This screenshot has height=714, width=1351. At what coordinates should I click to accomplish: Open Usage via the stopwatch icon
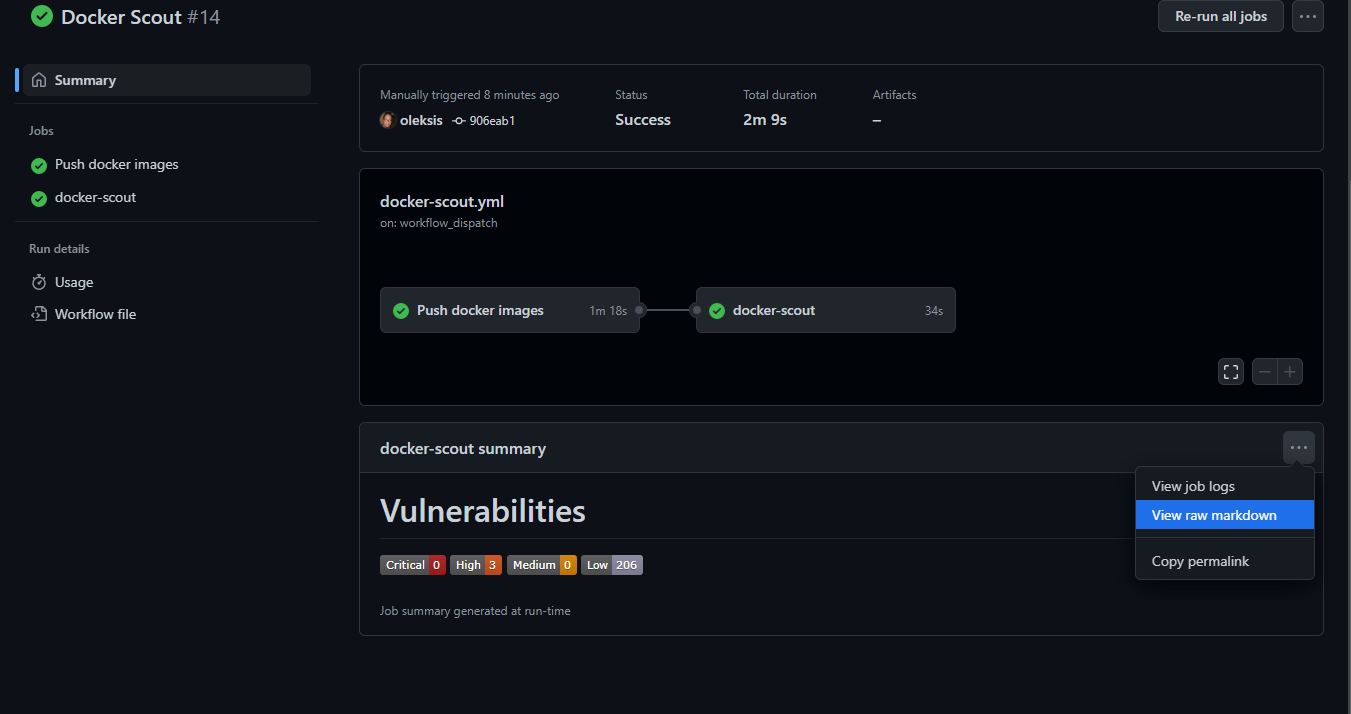pyautogui.click(x=38, y=282)
